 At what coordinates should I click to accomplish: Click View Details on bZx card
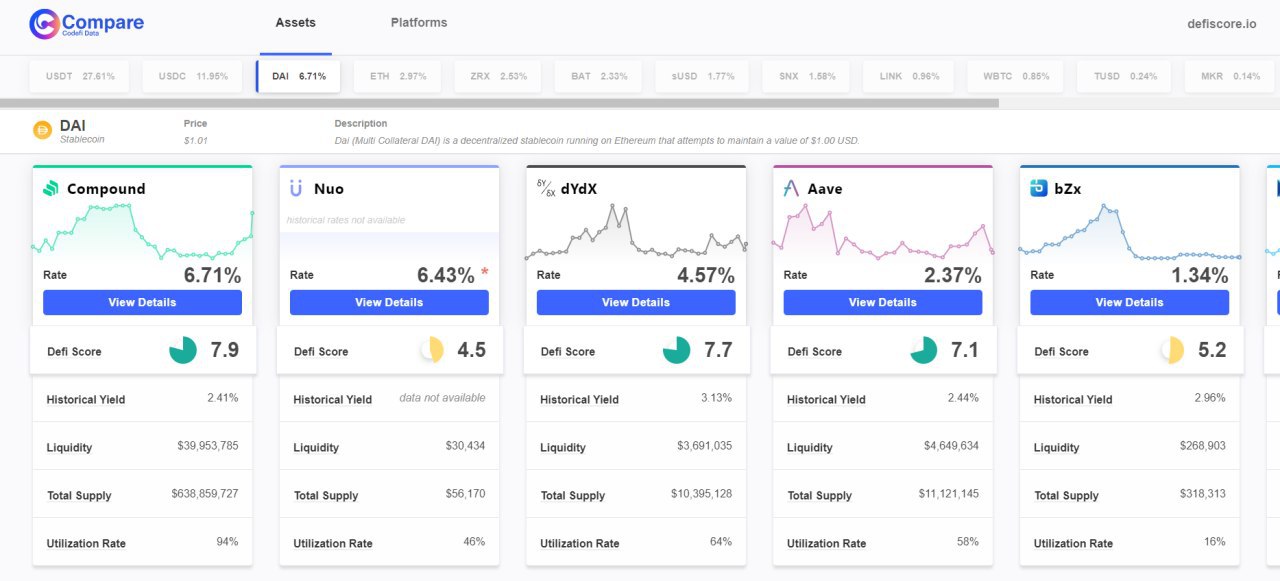pos(1129,302)
